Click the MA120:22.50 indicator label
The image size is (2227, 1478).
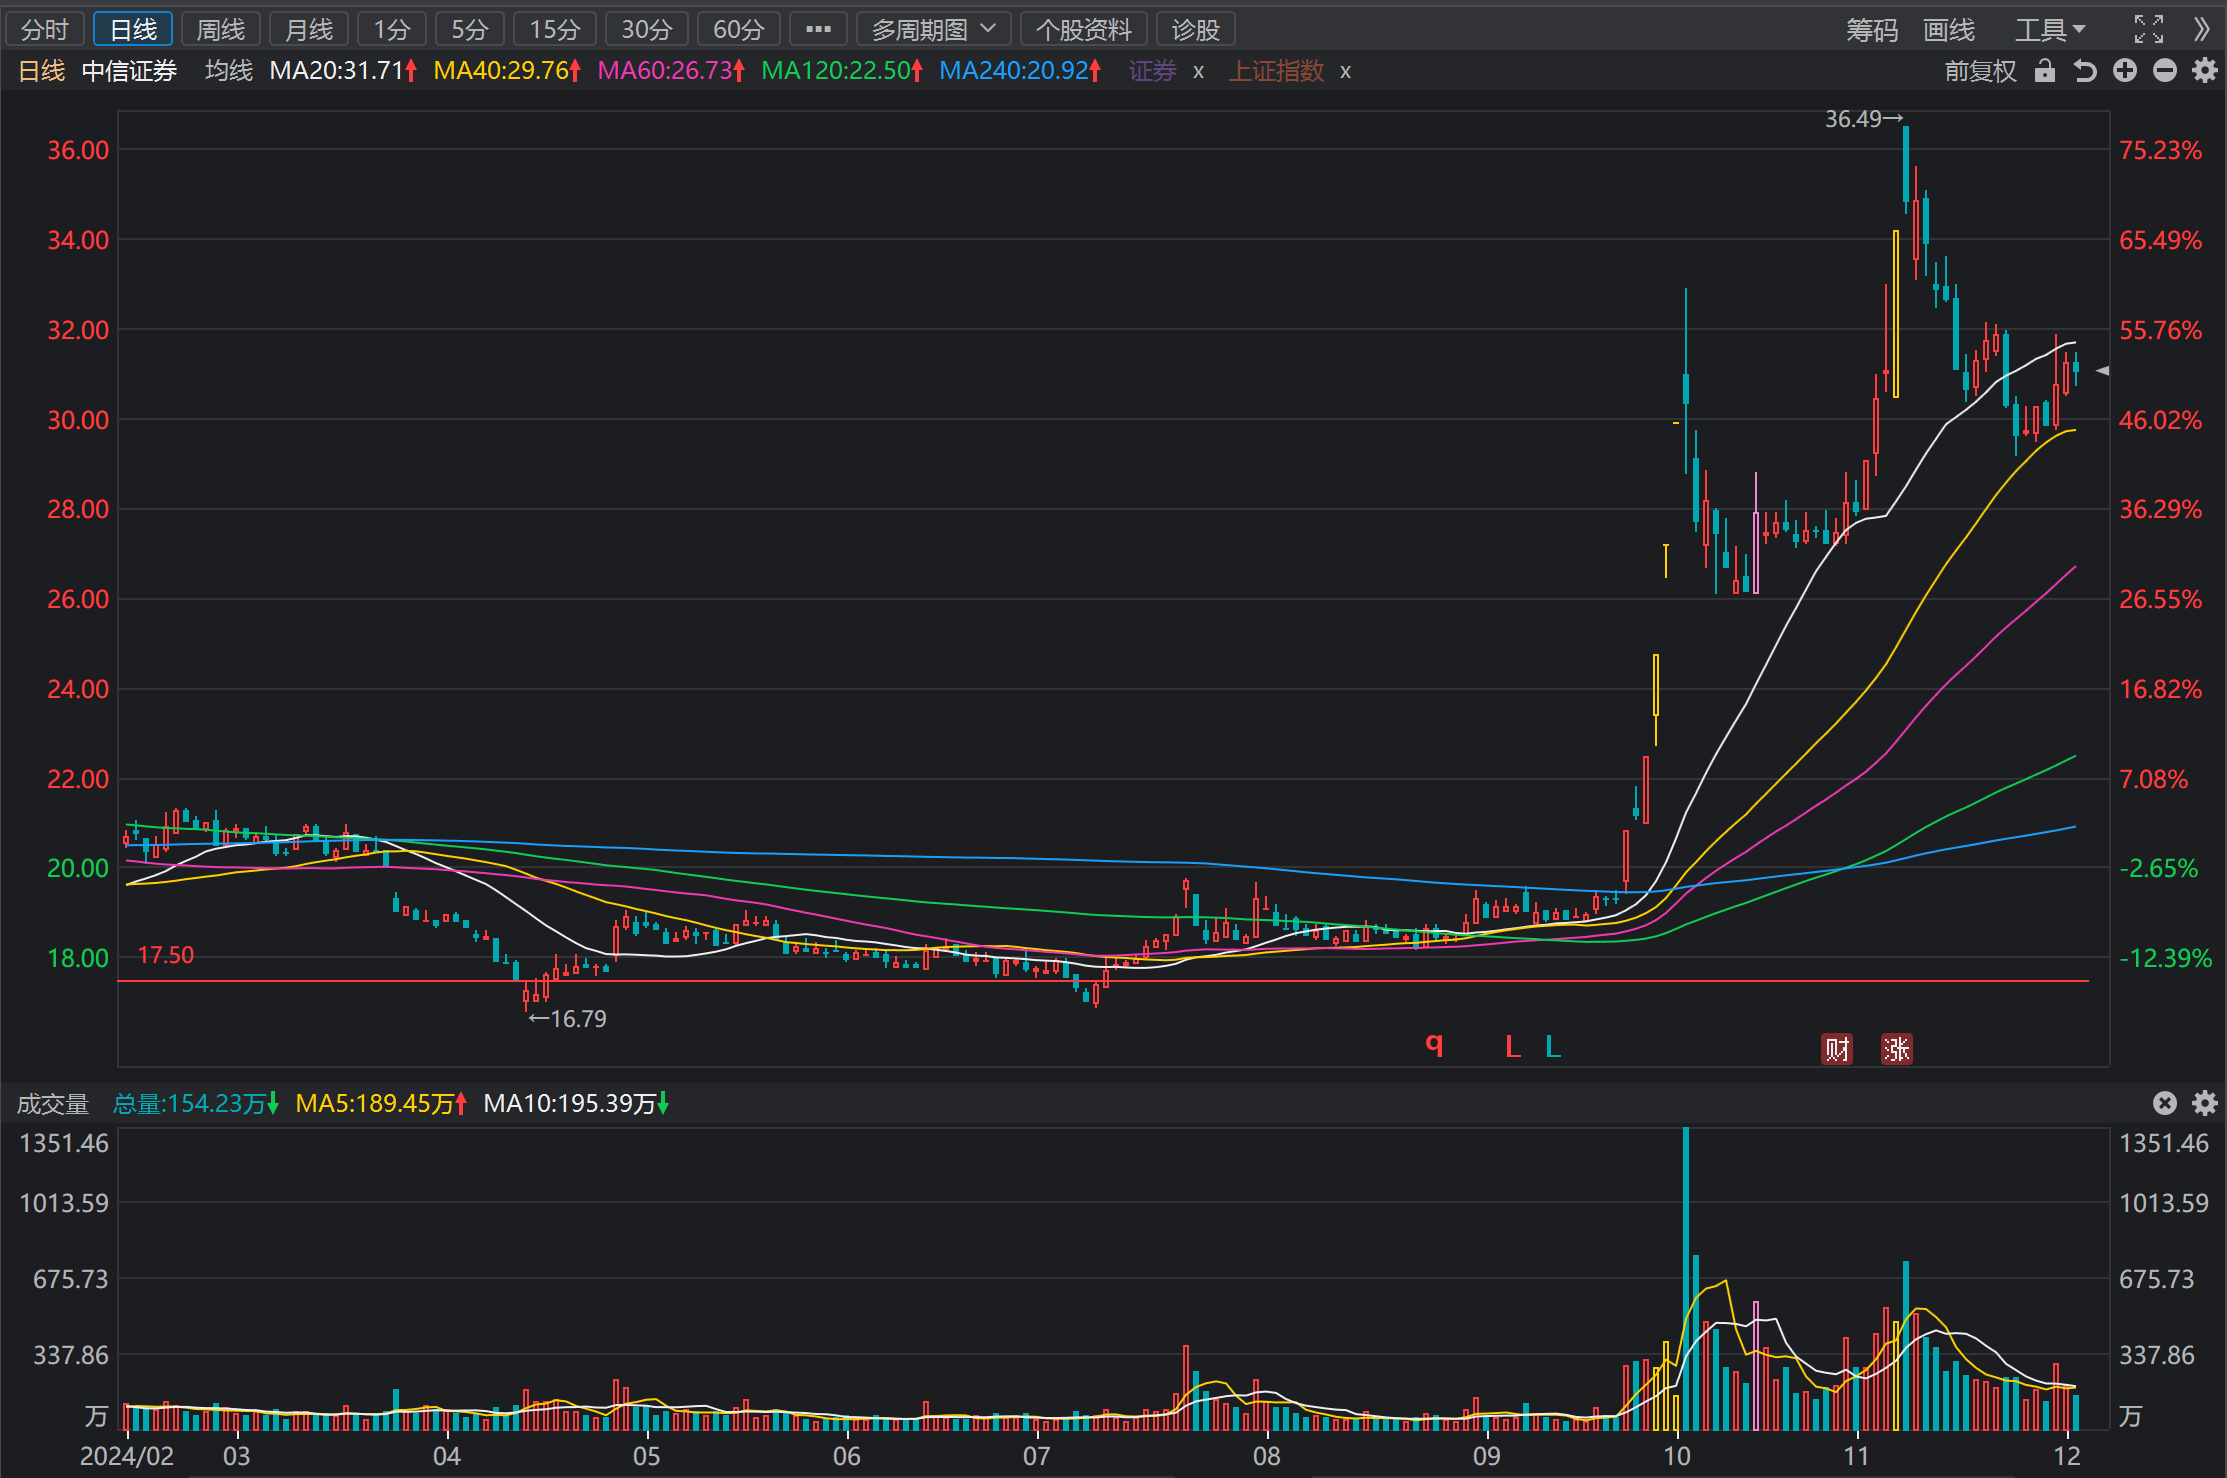click(842, 71)
